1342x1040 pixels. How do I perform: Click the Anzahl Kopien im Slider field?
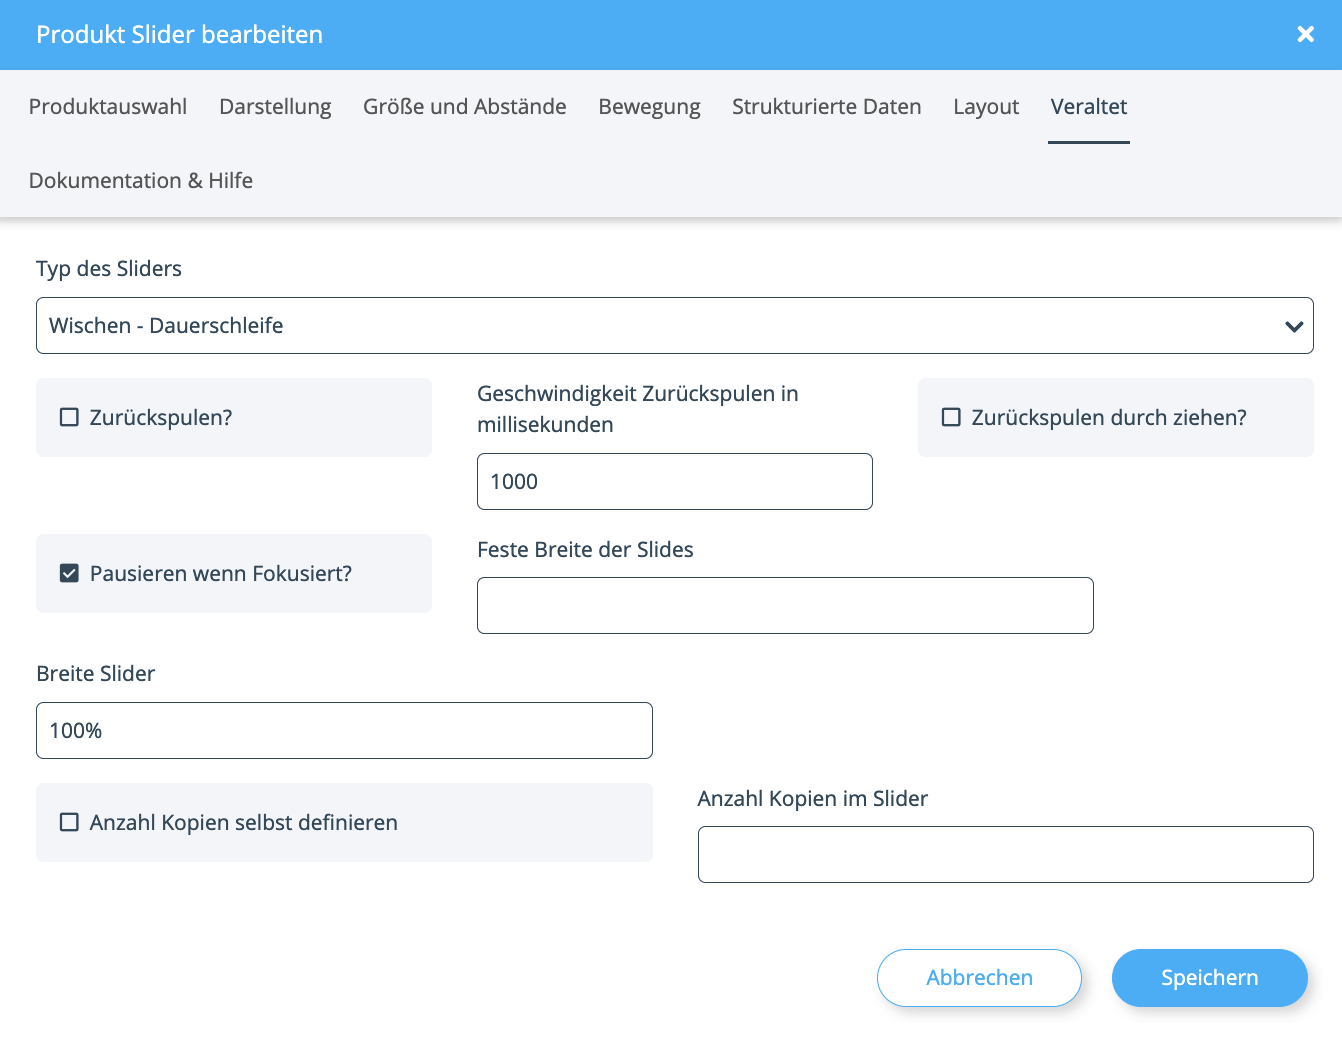coord(1006,855)
